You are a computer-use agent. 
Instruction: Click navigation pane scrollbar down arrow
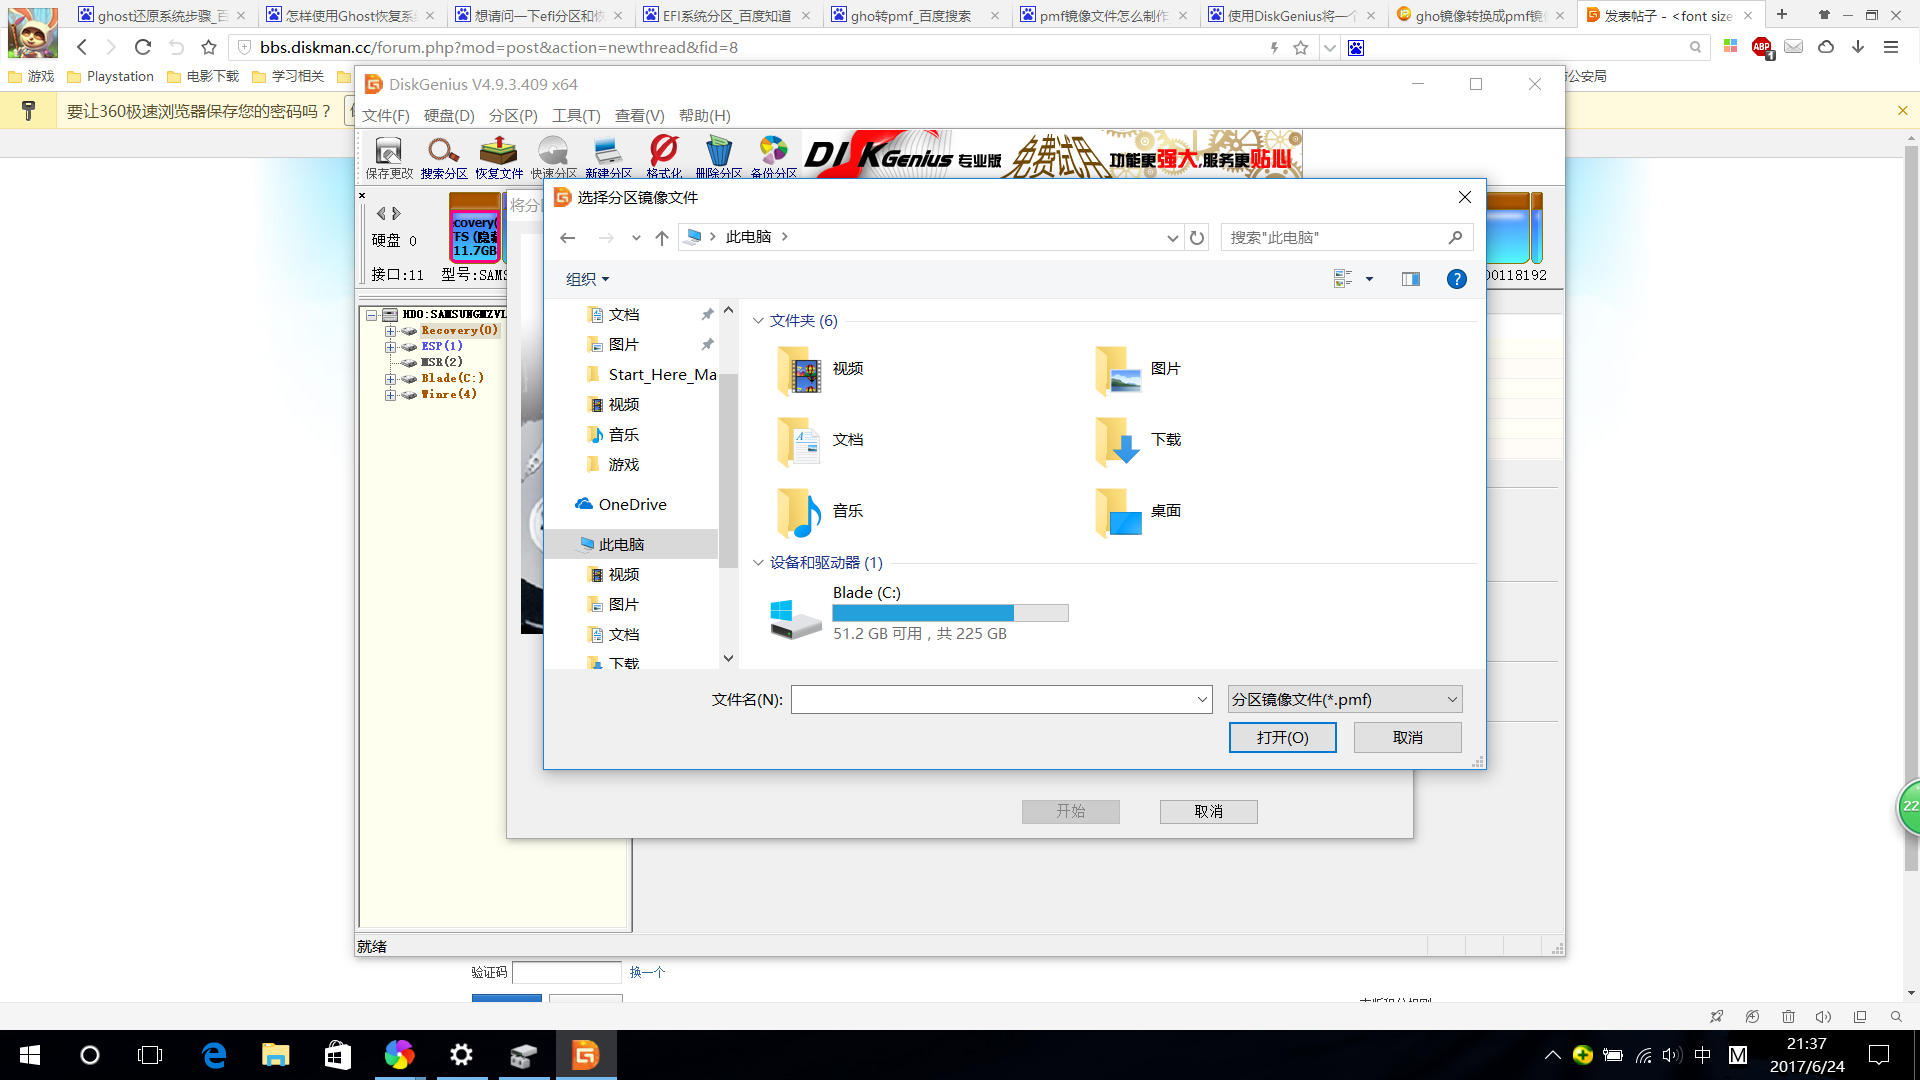tap(728, 658)
